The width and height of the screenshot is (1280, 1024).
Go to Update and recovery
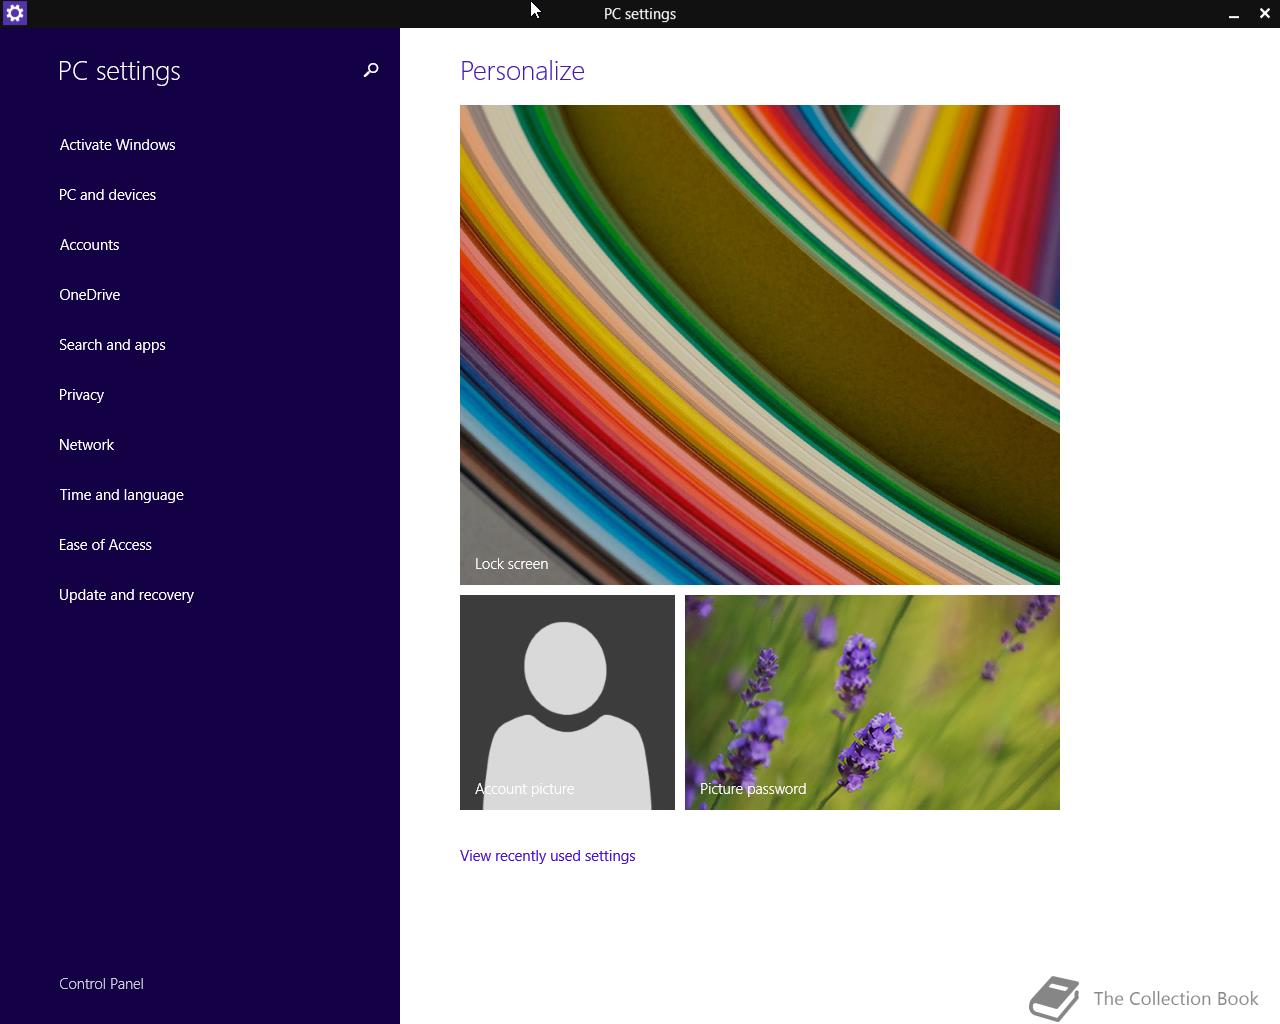click(126, 595)
